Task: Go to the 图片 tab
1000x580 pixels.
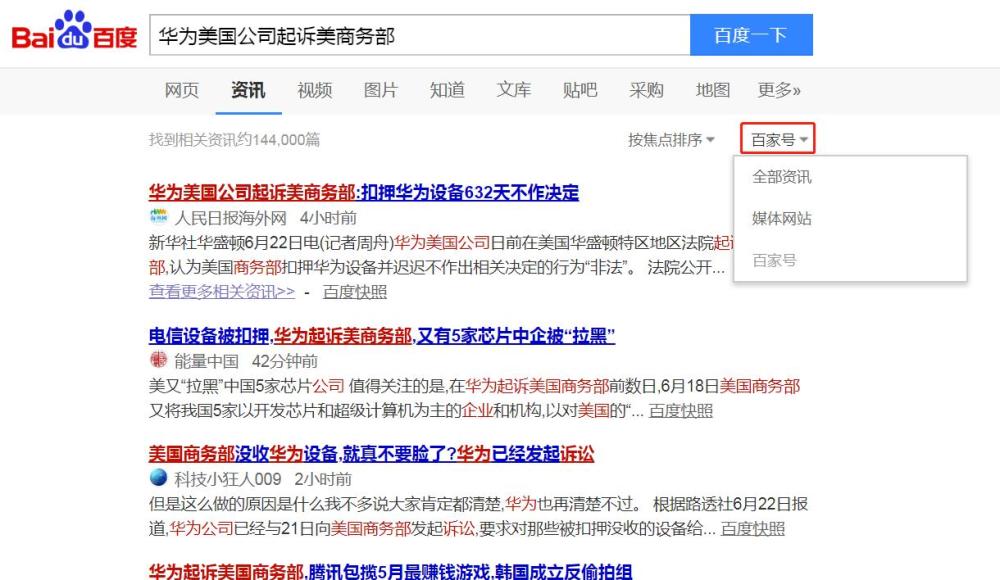Action: [381, 91]
